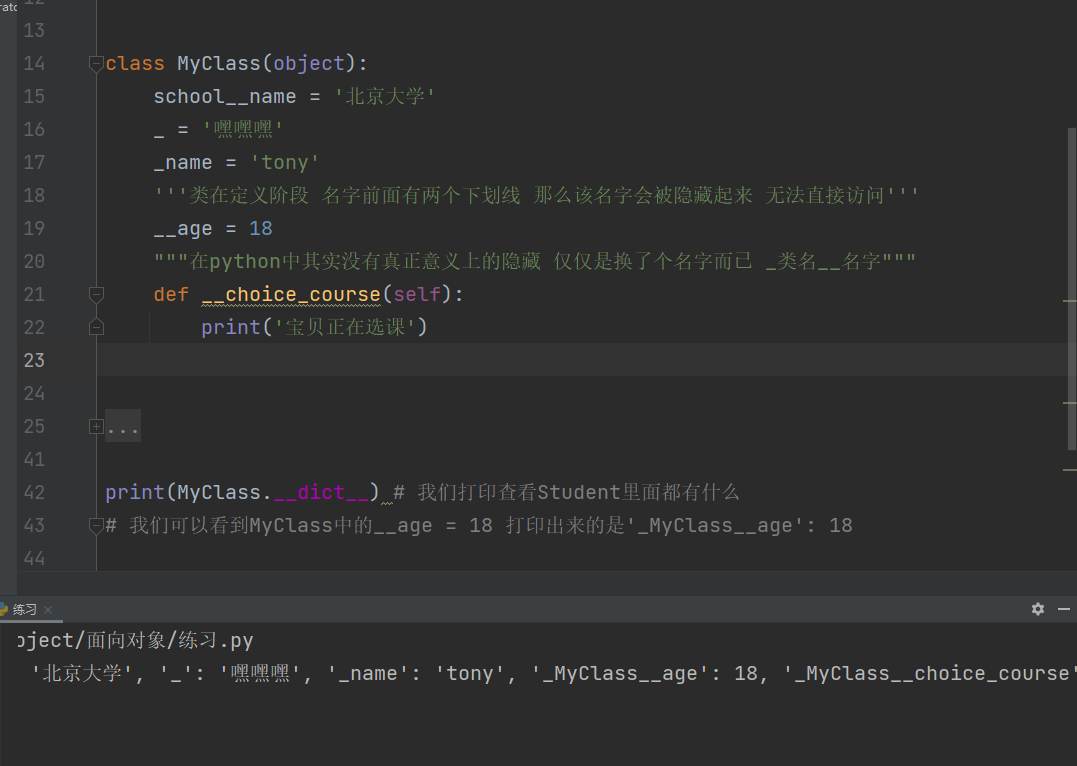Collapse the __choice_course method fold marker
1077x766 pixels.
[96, 295]
